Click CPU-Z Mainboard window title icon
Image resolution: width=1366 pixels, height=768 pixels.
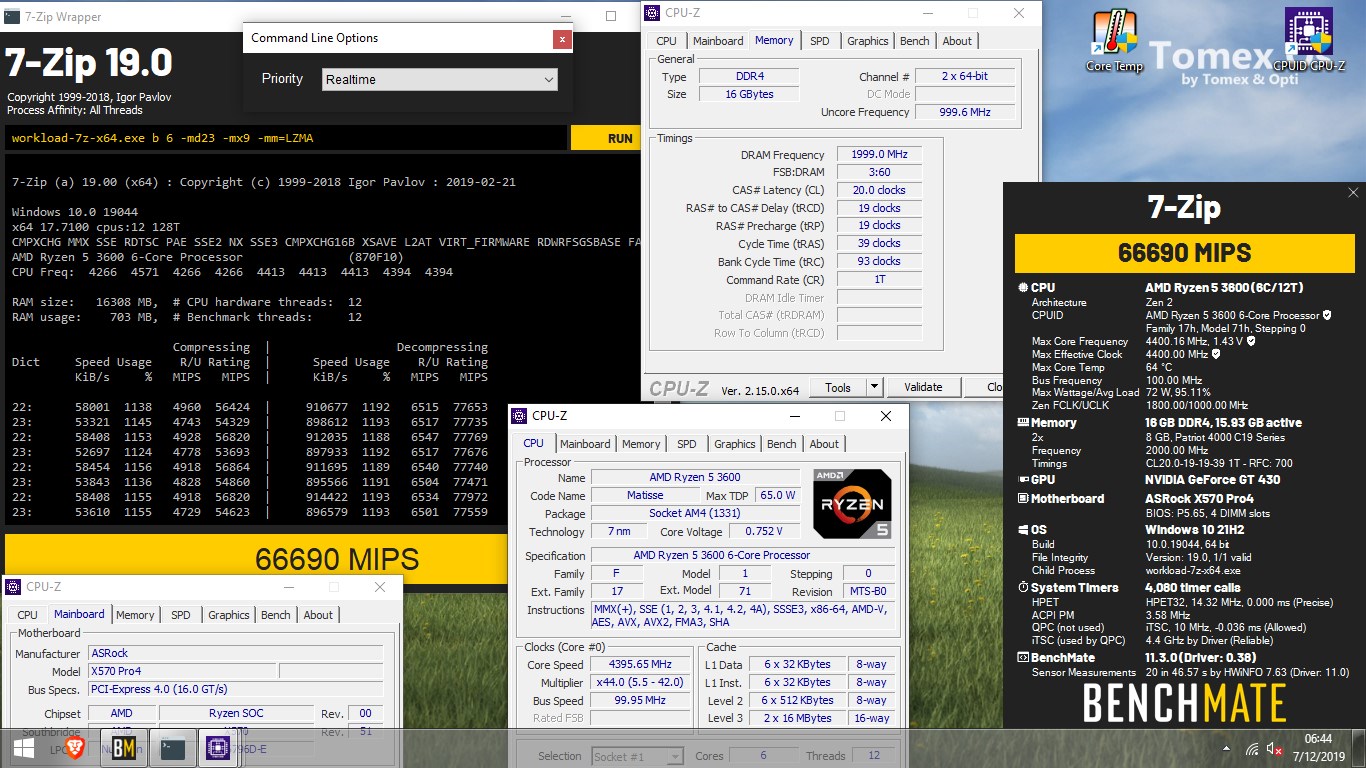pos(14,587)
